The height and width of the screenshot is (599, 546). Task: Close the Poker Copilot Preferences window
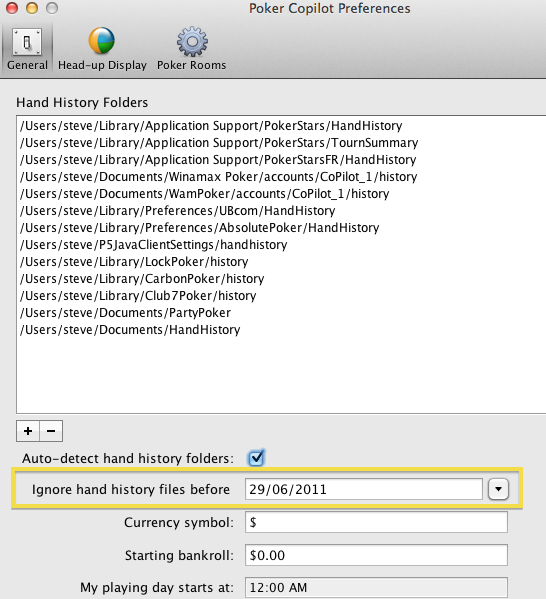click(12, 8)
